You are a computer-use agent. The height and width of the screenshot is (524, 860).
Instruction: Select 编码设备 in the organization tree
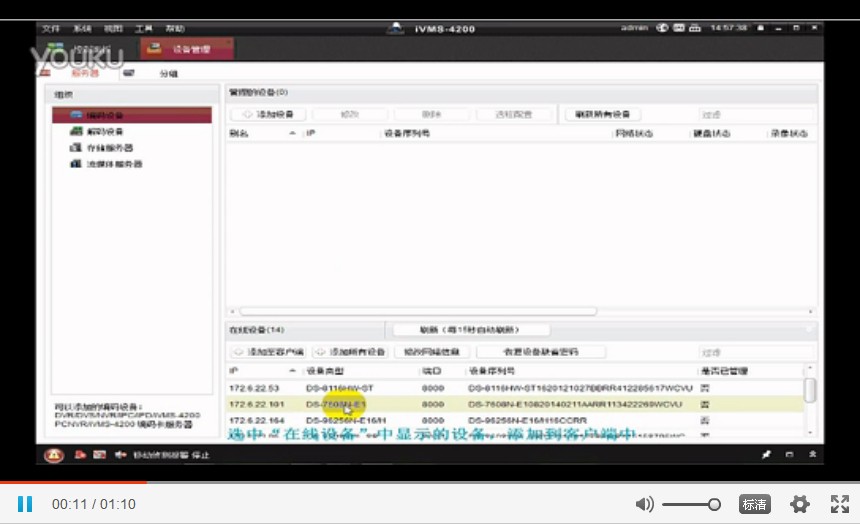click(x=132, y=115)
